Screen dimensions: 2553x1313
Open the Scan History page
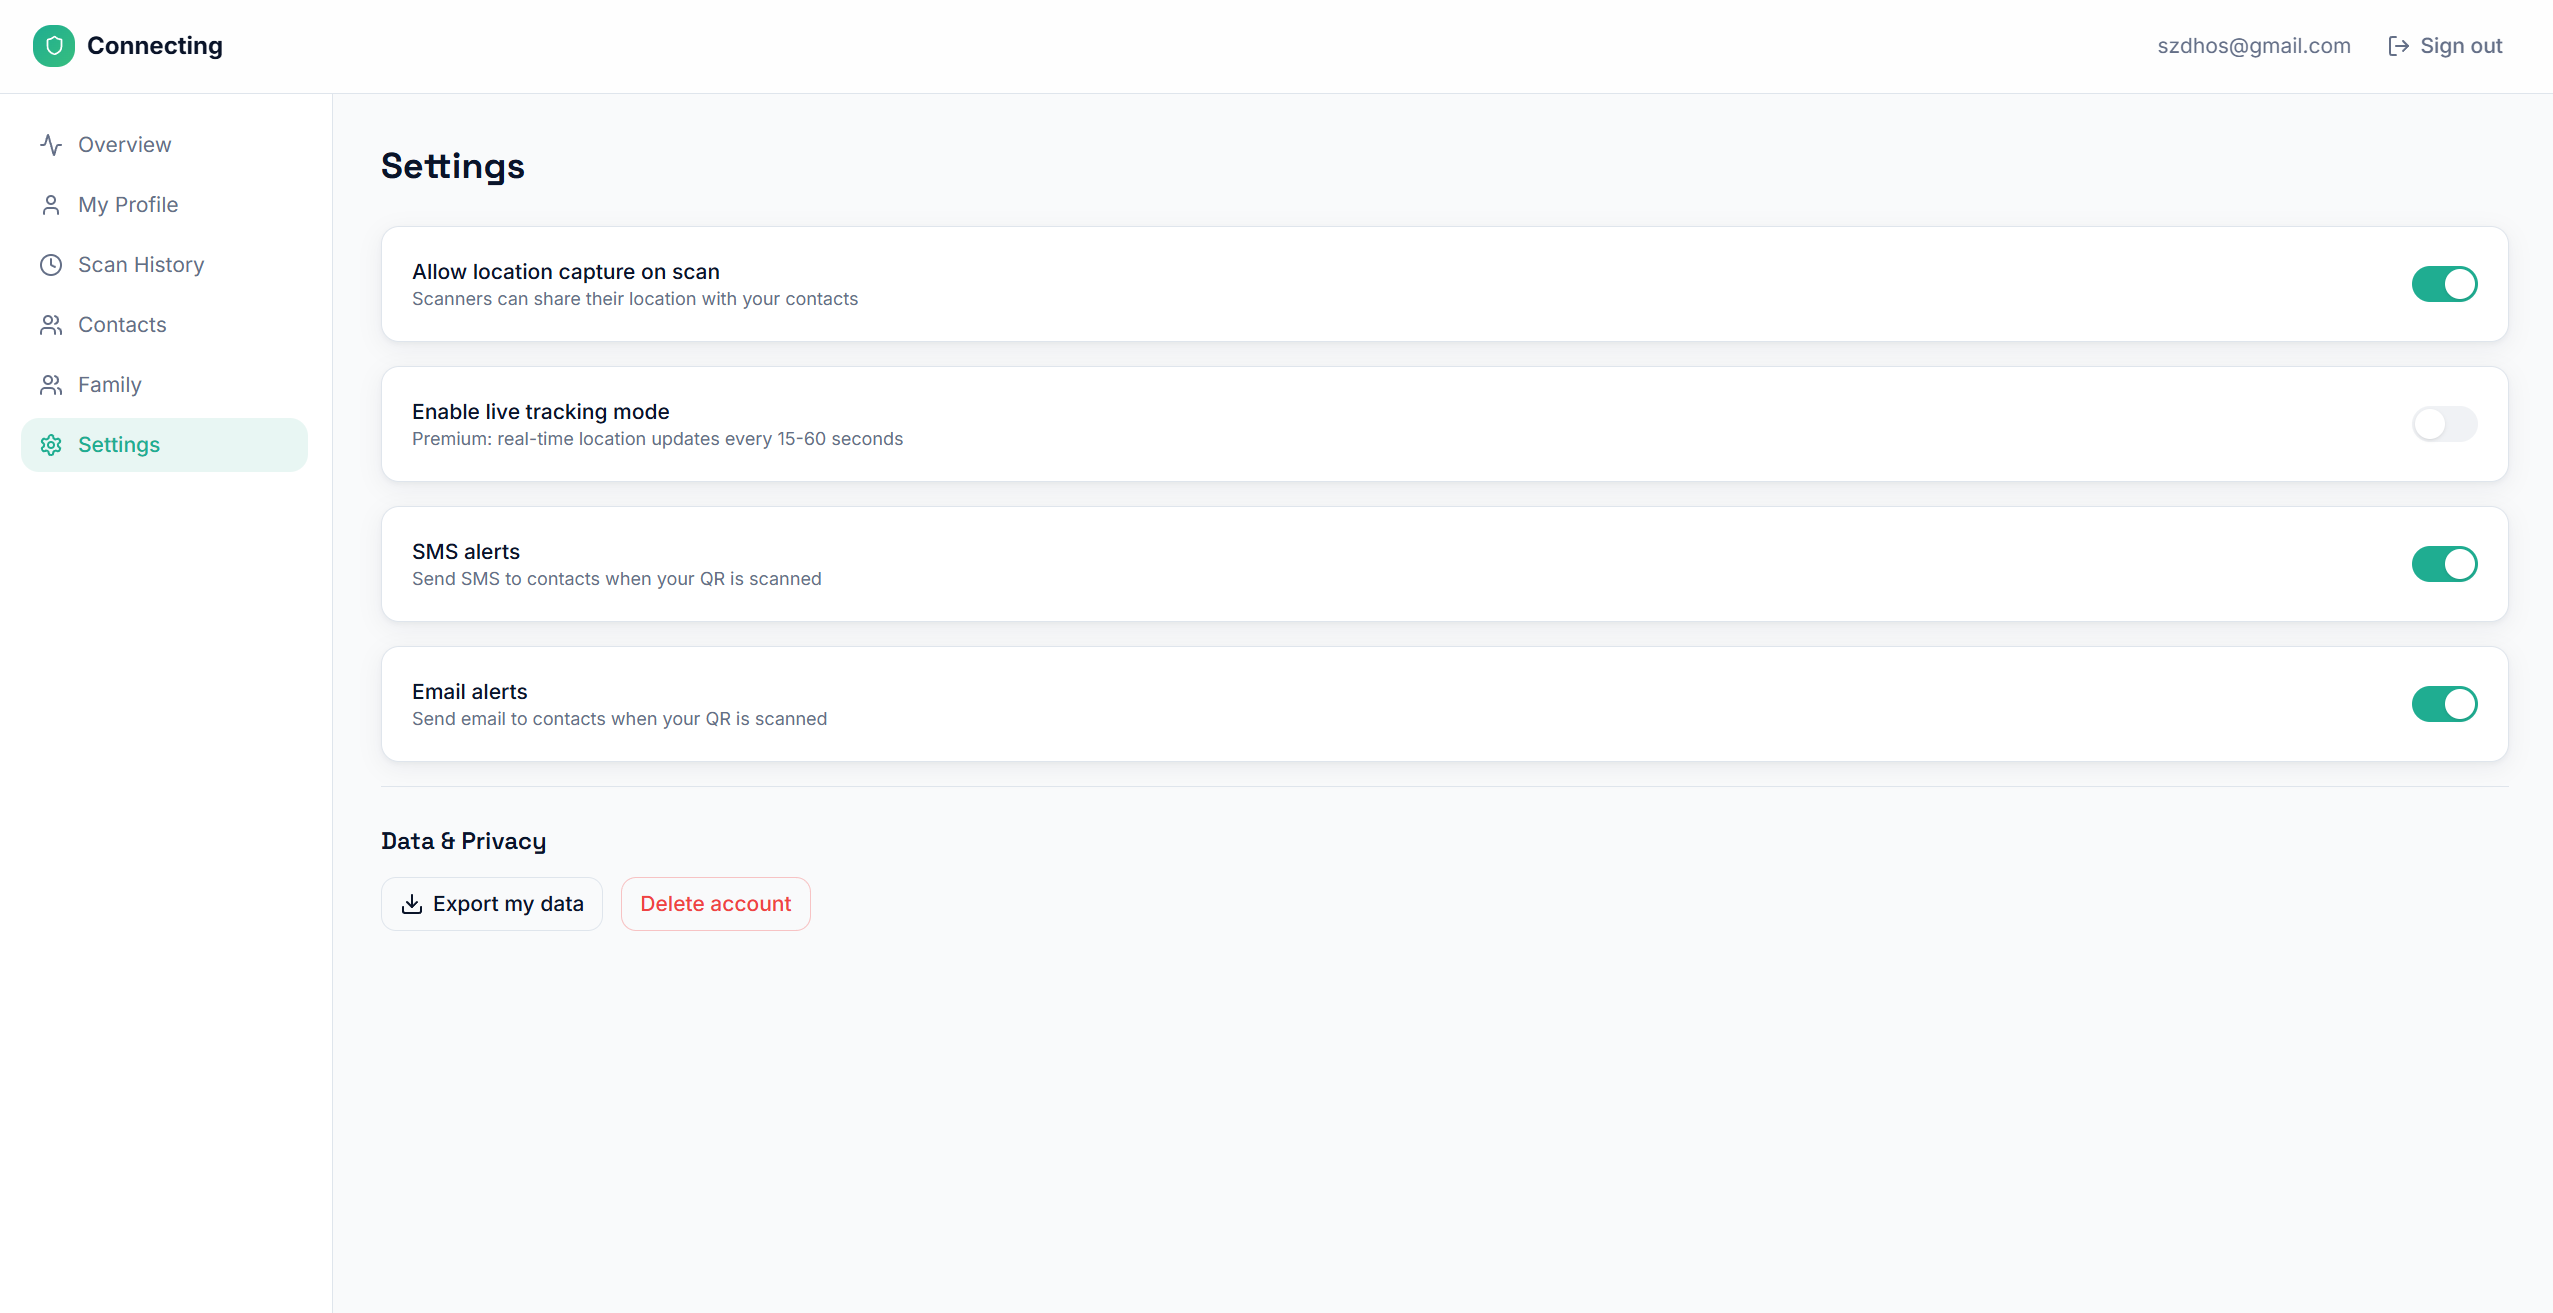pyautogui.click(x=141, y=265)
